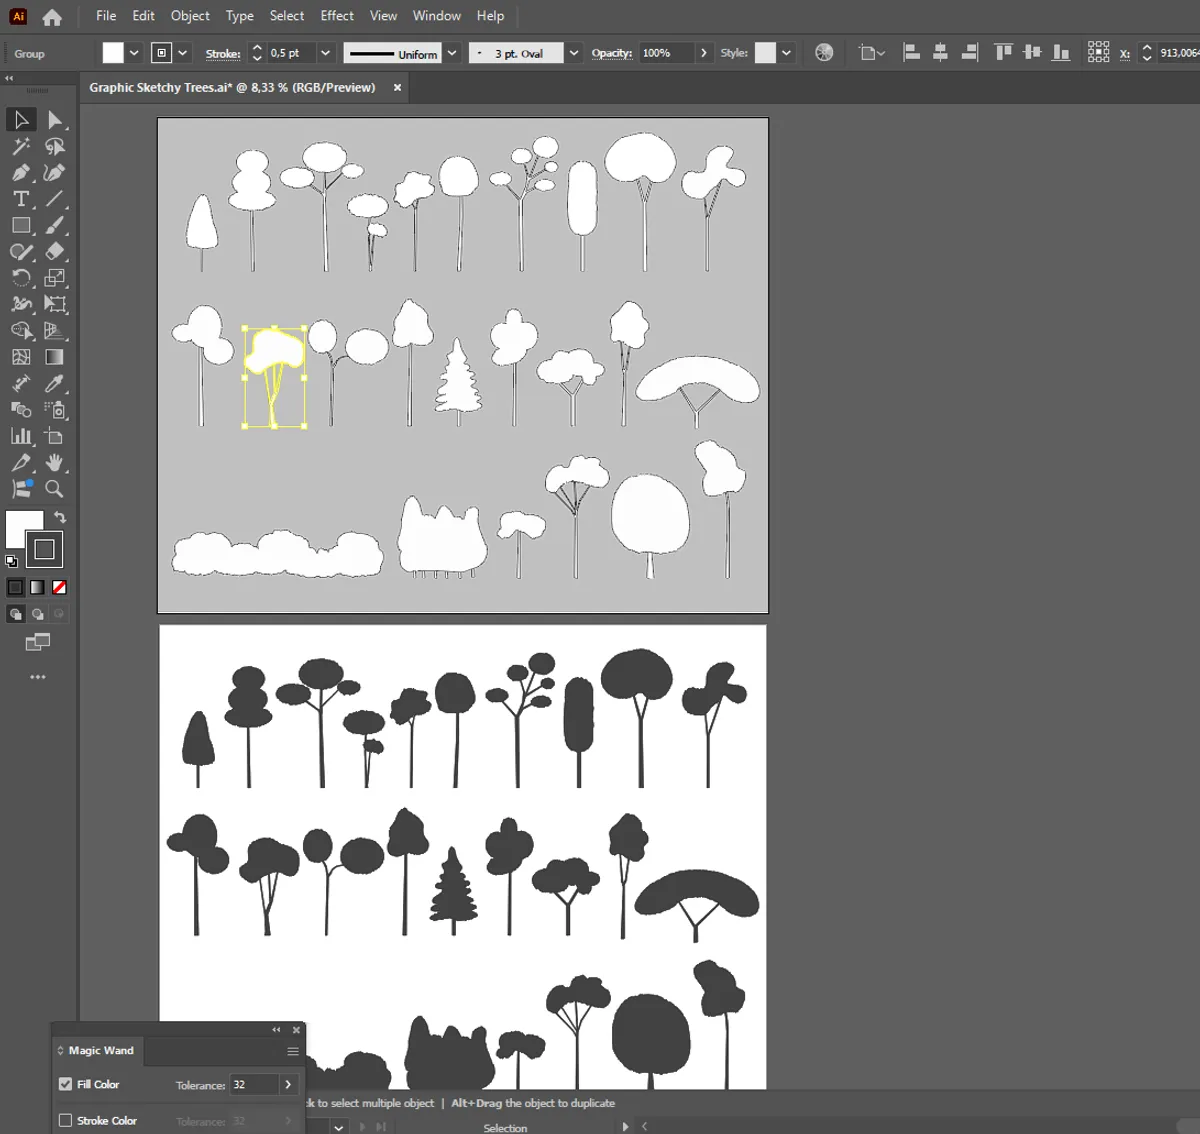1200x1134 pixels.
Task: Disable the Fill Color checkbox
Action: tap(66, 1084)
